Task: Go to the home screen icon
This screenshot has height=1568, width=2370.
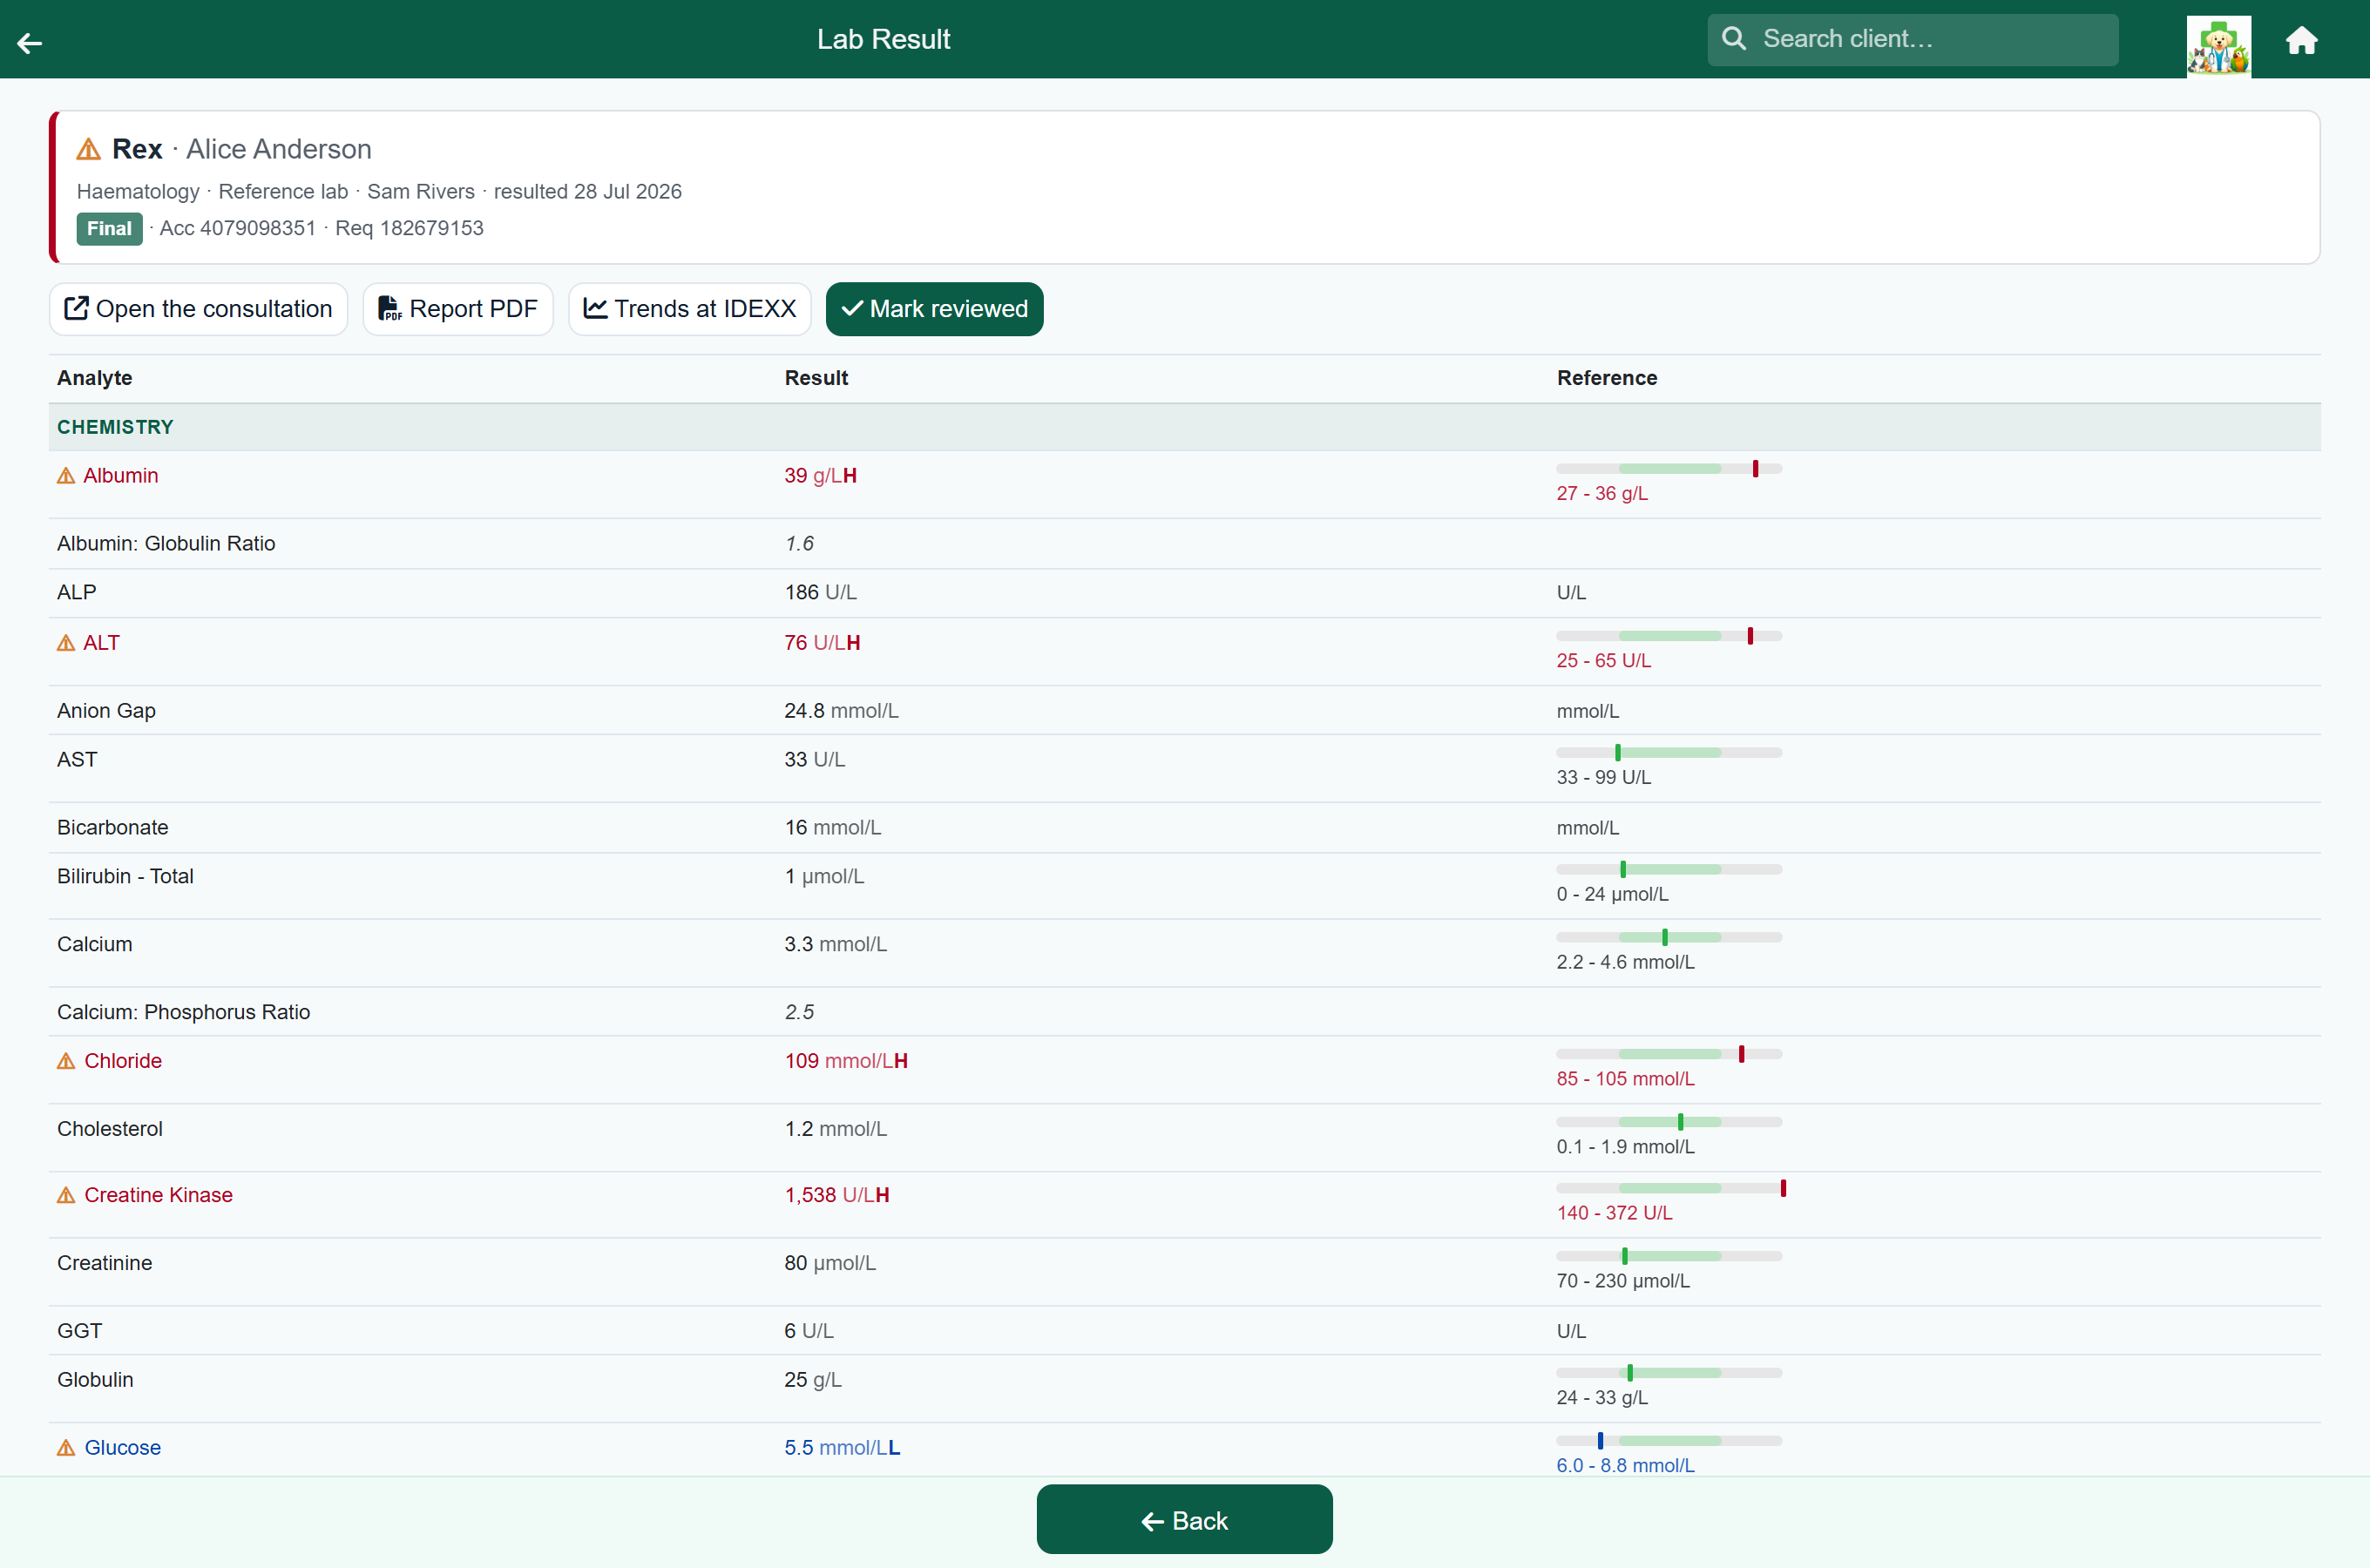Action: point(2302,40)
